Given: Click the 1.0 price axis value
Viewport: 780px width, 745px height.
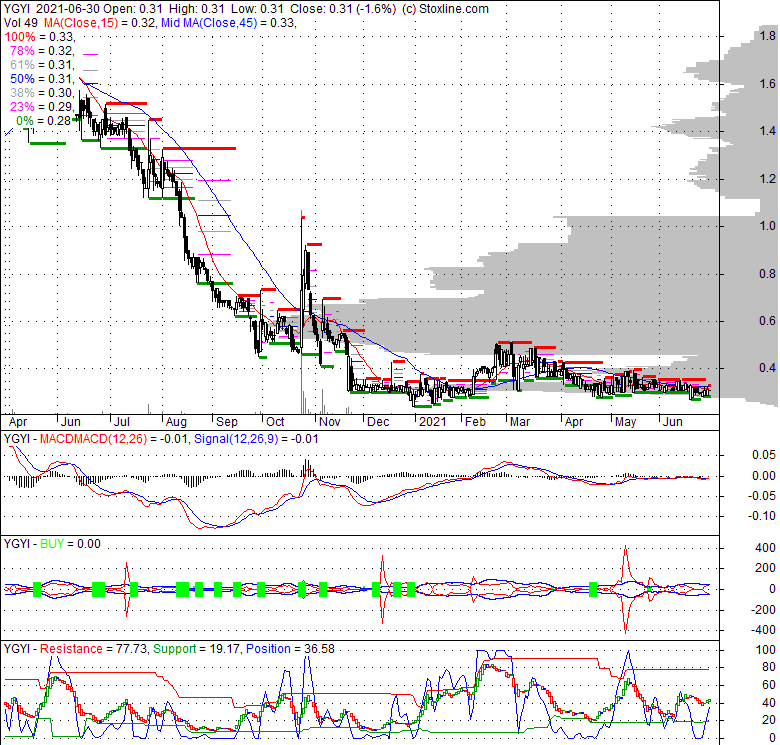Looking at the screenshot, I should pyautogui.click(x=768, y=226).
